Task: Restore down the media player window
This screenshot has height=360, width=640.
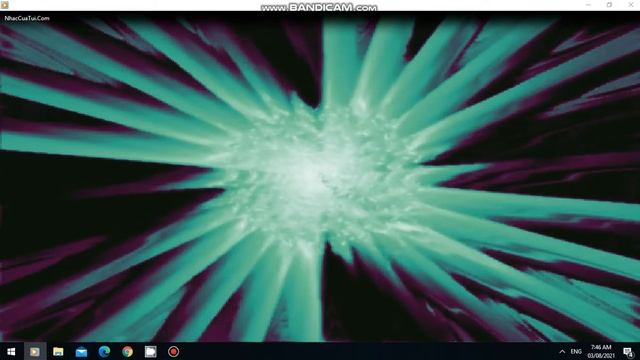Action: tap(609, 5)
